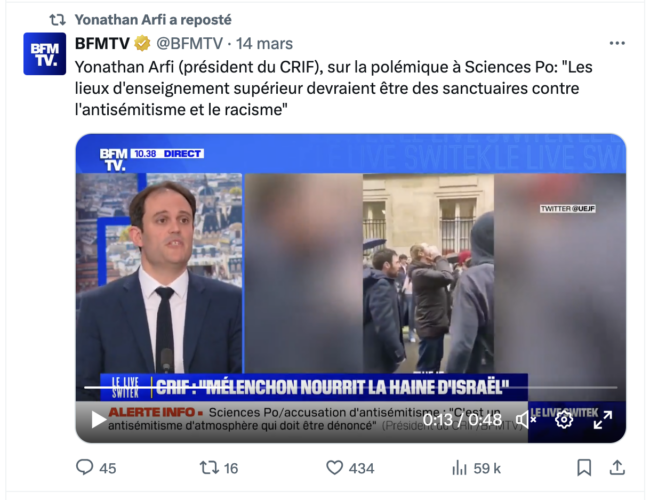Open the @BFMTV handle link
This screenshot has height=500, width=658.
189,43
